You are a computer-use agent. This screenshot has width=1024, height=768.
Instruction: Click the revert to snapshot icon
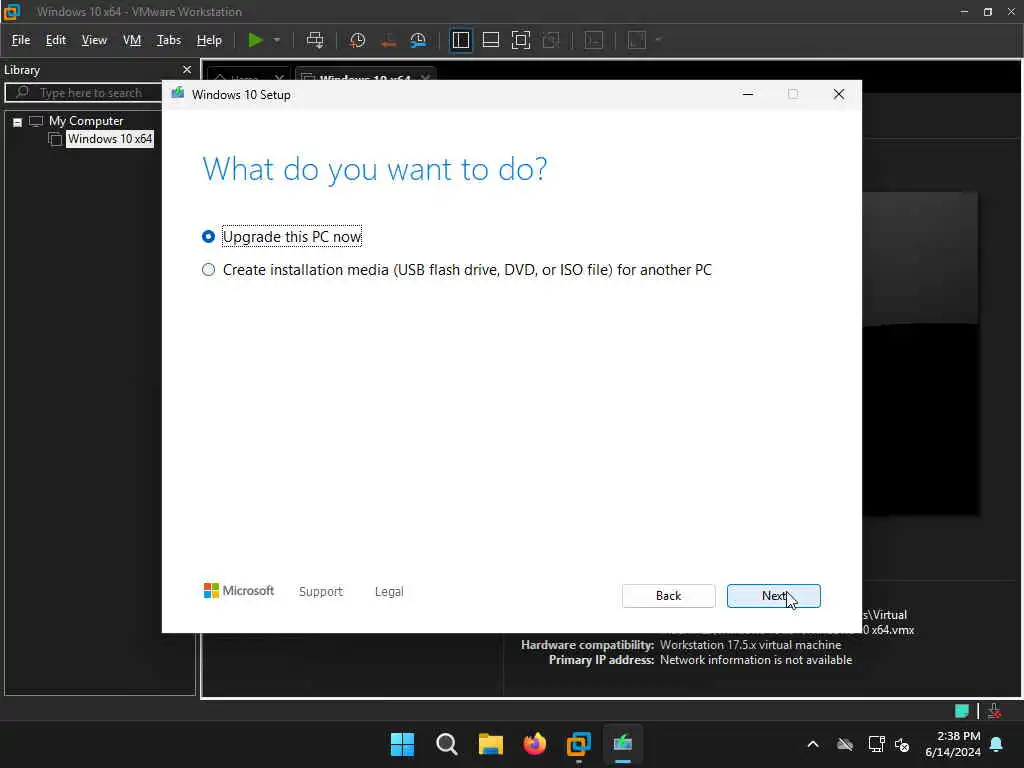click(388, 40)
